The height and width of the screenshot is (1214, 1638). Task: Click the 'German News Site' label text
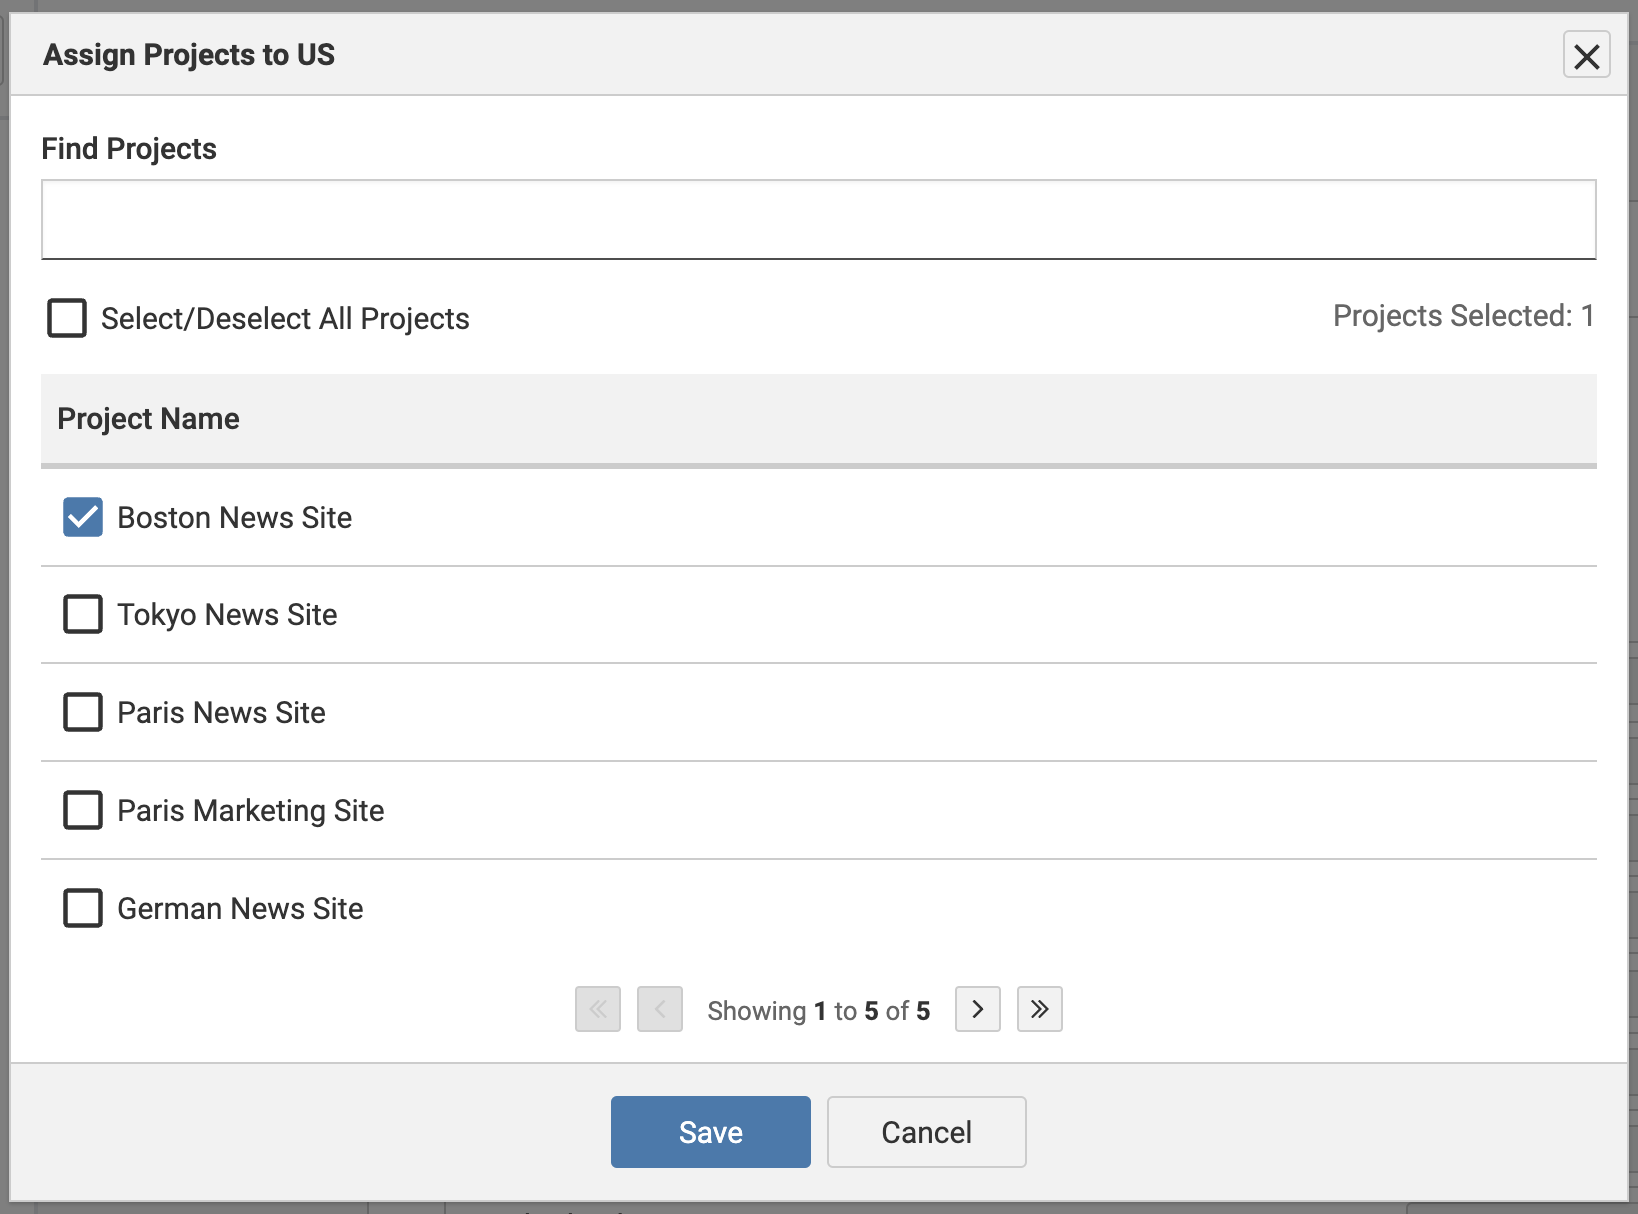coord(240,908)
